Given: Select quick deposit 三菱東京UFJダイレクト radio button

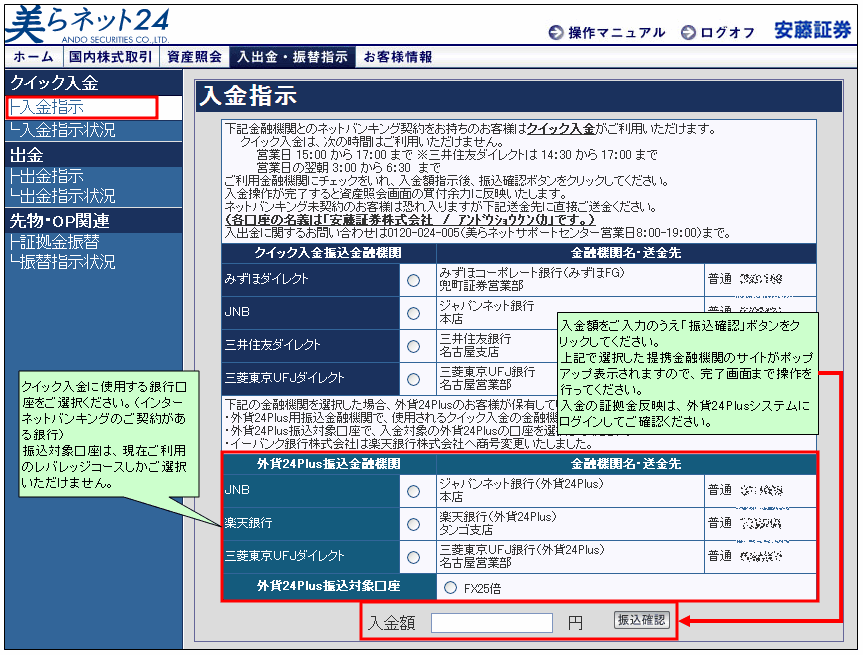Looking at the screenshot, I should [x=413, y=379].
